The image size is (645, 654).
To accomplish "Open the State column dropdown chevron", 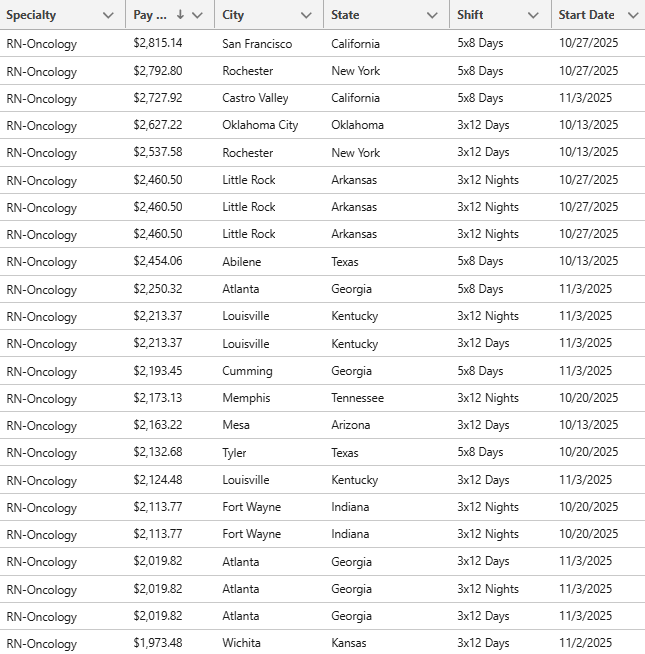I will (x=432, y=15).
